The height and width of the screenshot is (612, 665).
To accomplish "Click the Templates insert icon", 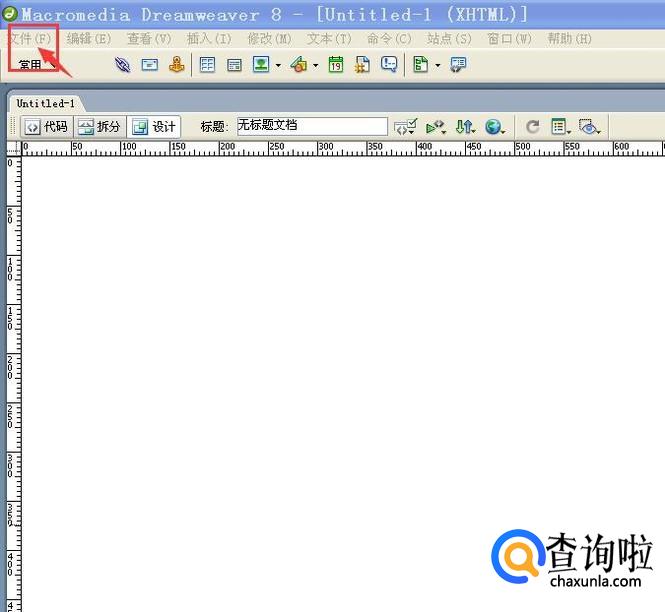I will click(x=421, y=64).
